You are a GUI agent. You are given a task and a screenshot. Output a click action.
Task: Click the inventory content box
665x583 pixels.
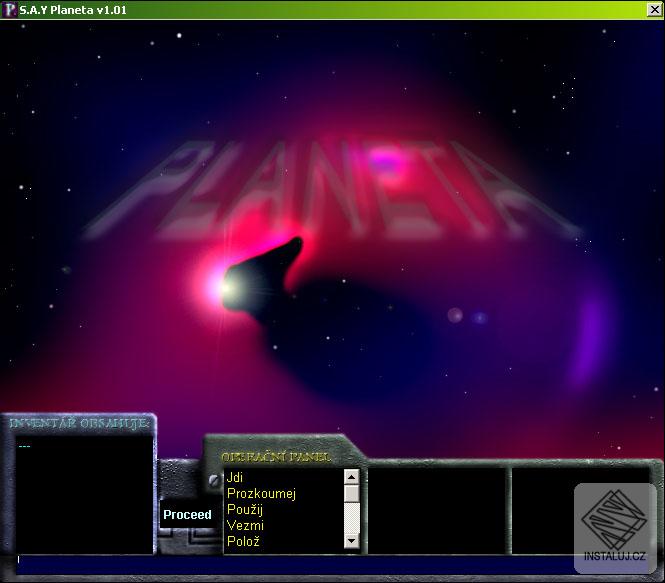[x=84, y=494]
